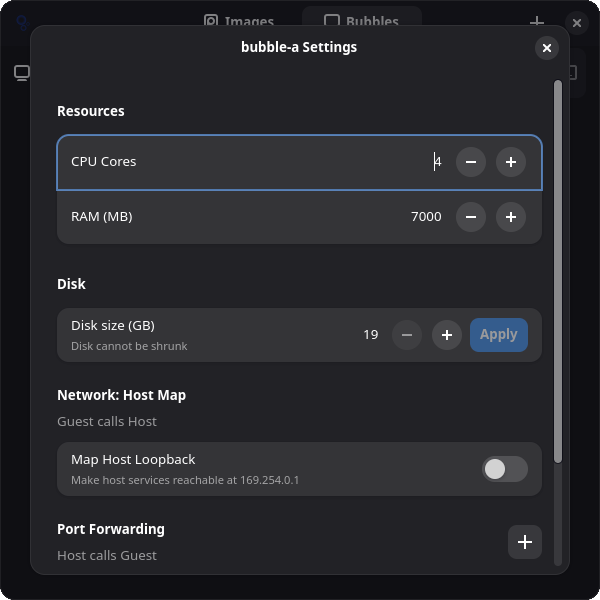Decrease CPU Cores with minus button
600x600 pixels.
click(471, 162)
